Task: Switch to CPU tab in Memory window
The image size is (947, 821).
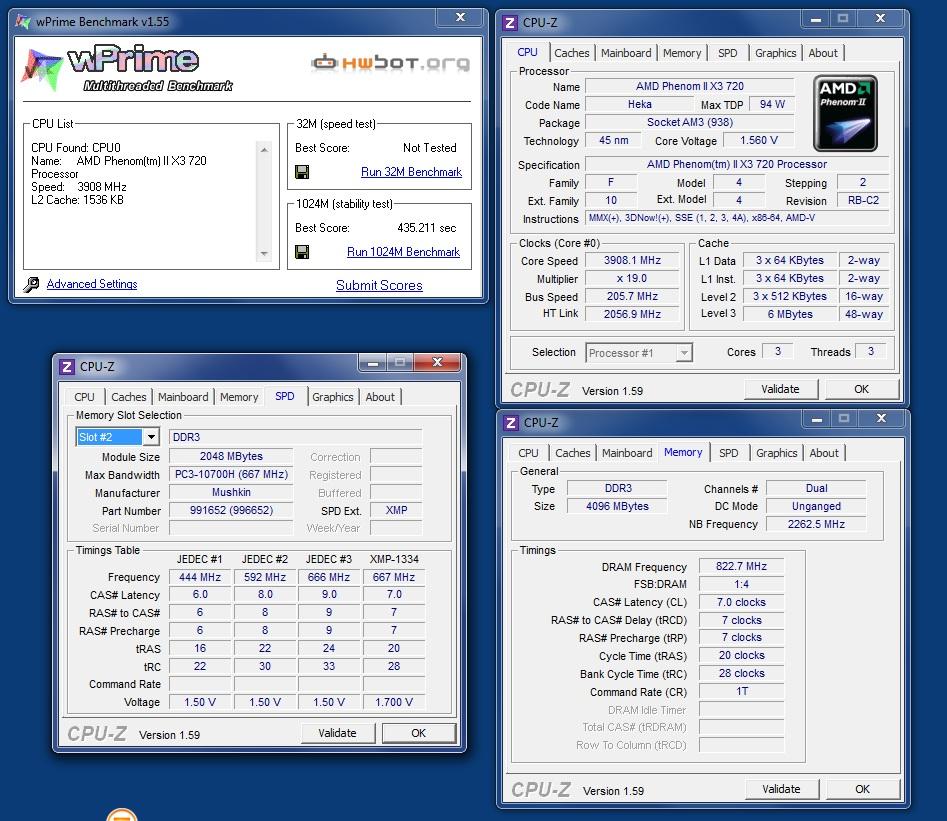Action: coord(528,453)
